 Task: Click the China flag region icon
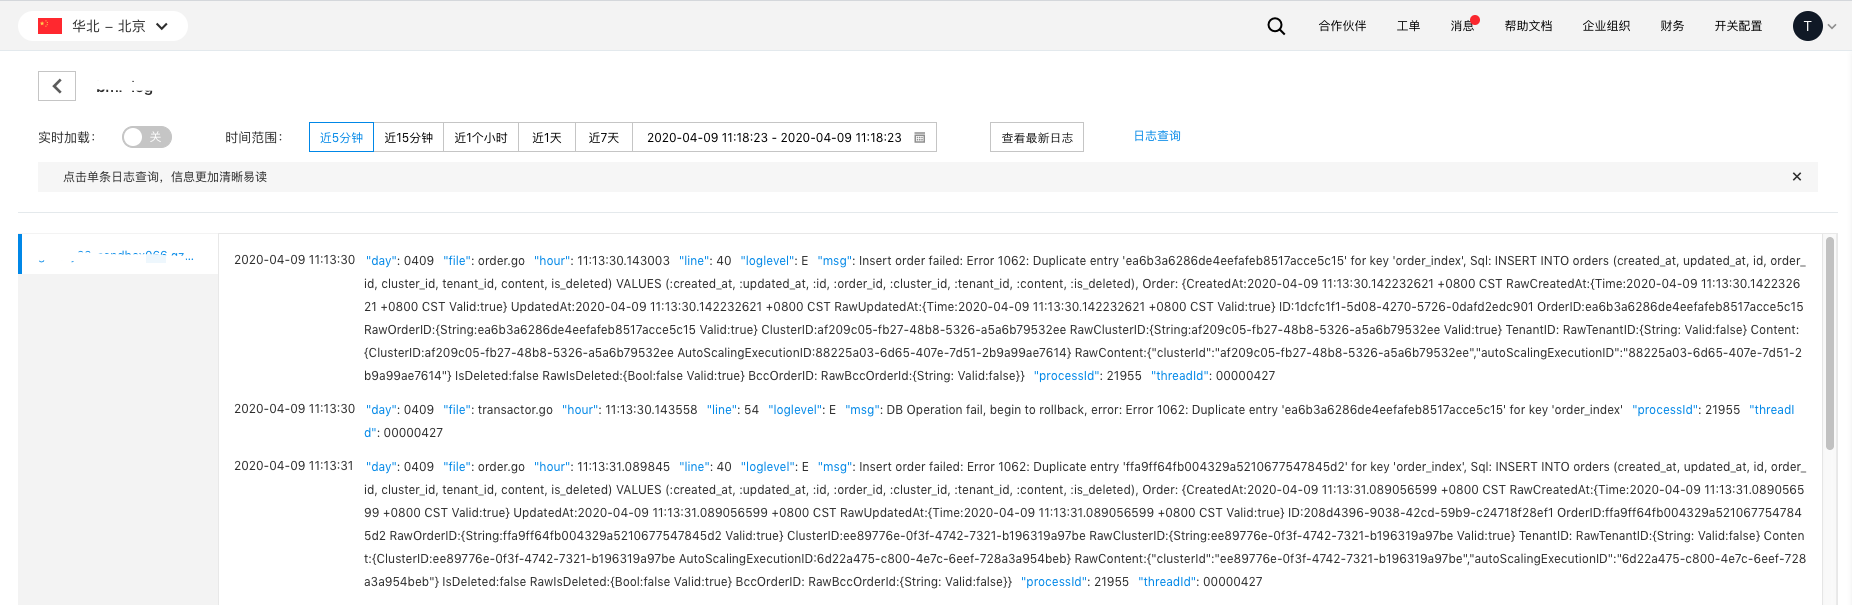click(50, 26)
